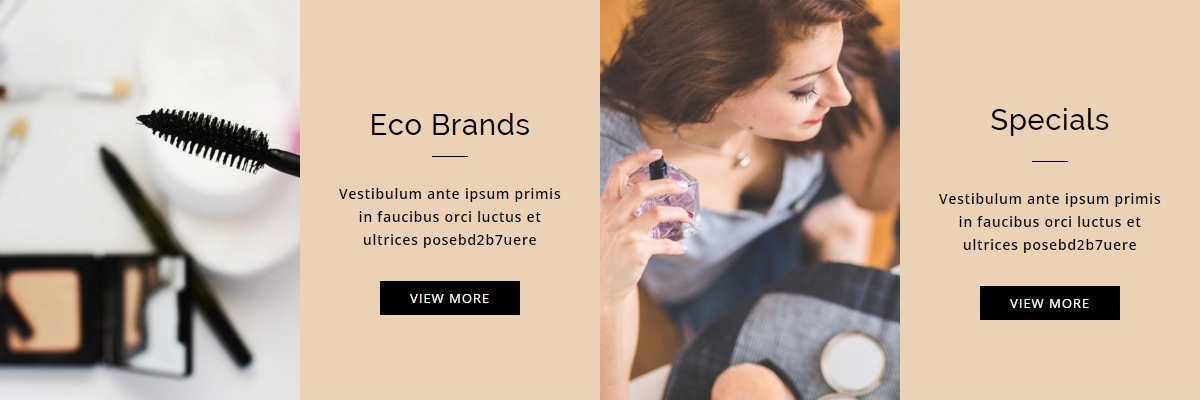Select the woman with perfume banner image
This screenshot has height=400, width=1200.
click(750, 200)
